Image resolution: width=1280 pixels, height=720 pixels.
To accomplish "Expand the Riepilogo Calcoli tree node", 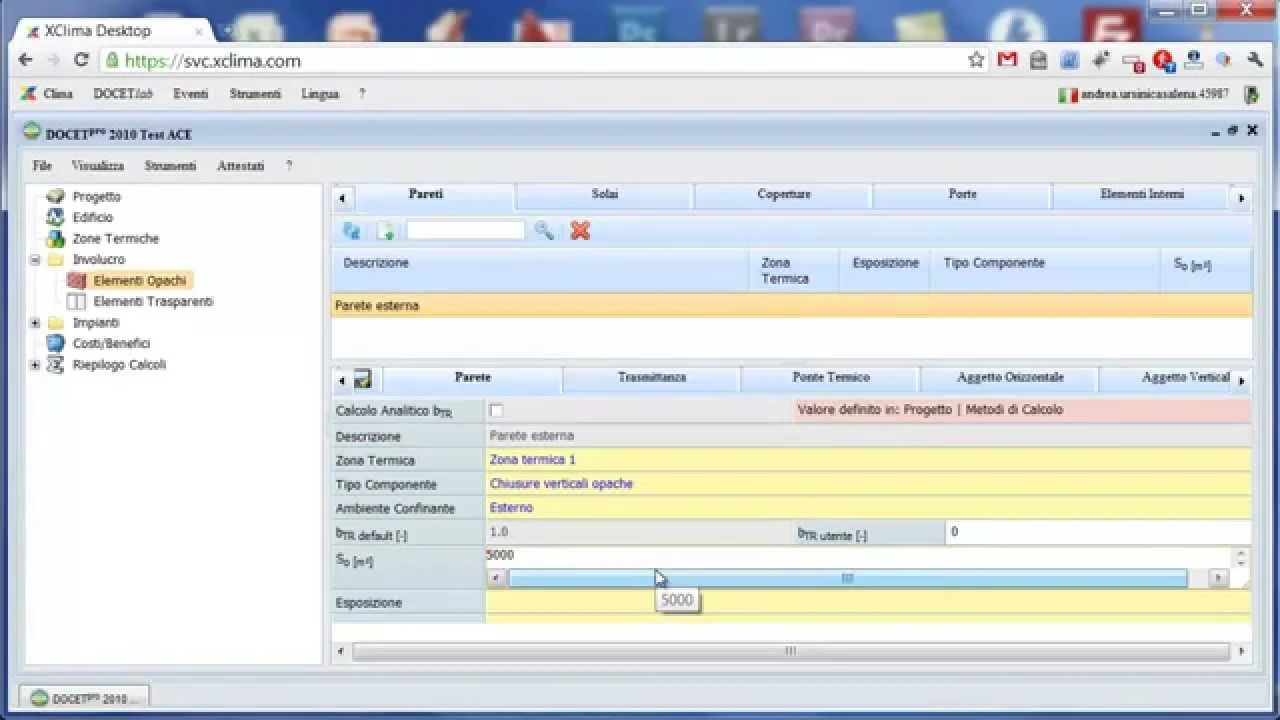I will pos(36,365).
